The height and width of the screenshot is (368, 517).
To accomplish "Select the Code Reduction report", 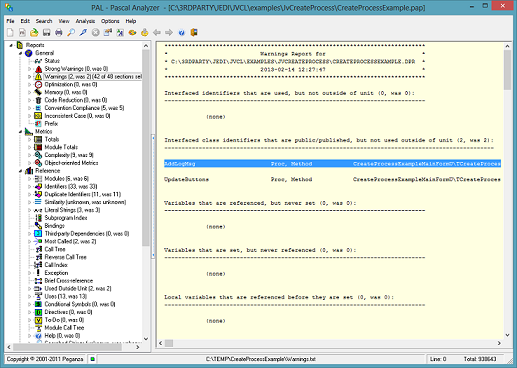I will point(76,100).
